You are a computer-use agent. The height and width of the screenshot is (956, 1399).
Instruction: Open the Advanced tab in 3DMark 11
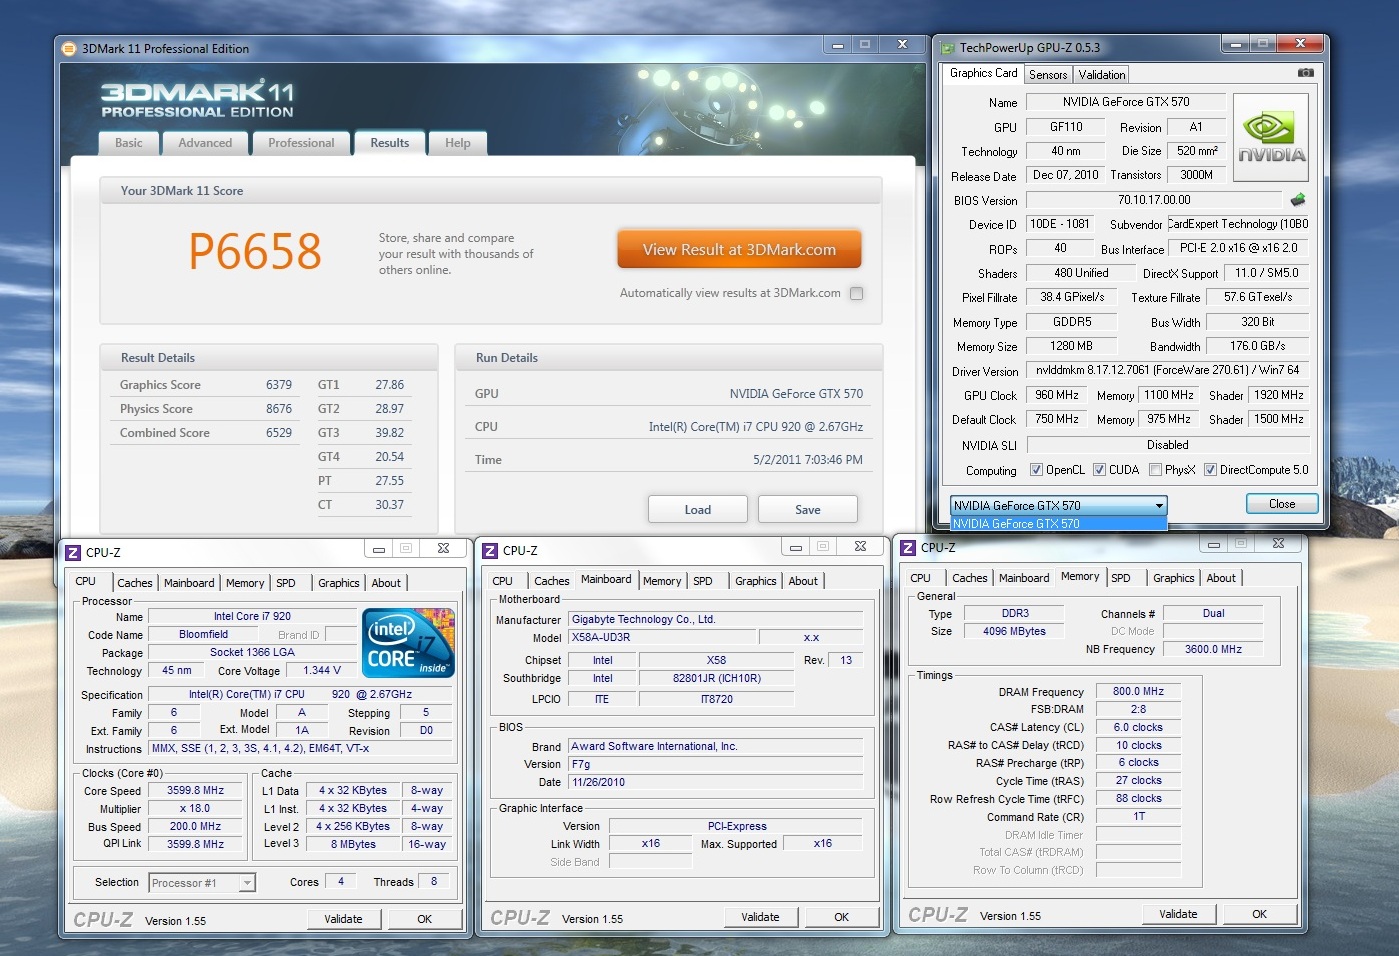205,143
